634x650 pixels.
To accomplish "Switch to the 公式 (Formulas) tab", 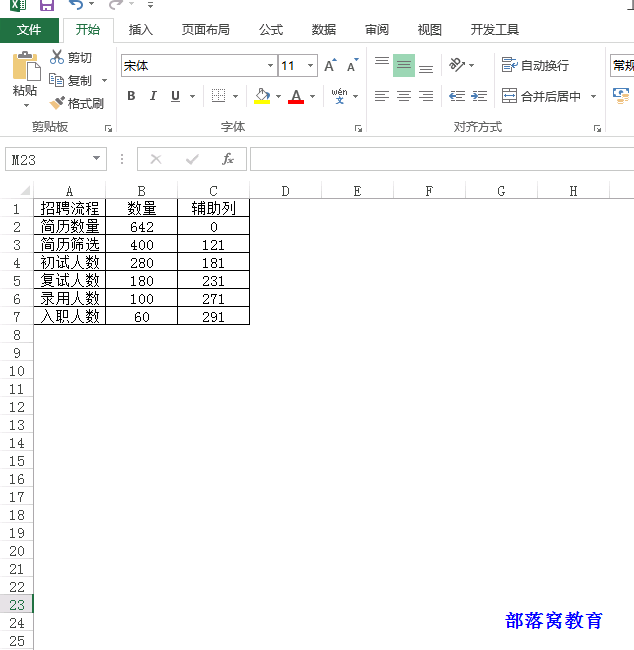I will pyautogui.click(x=271, y=30).
